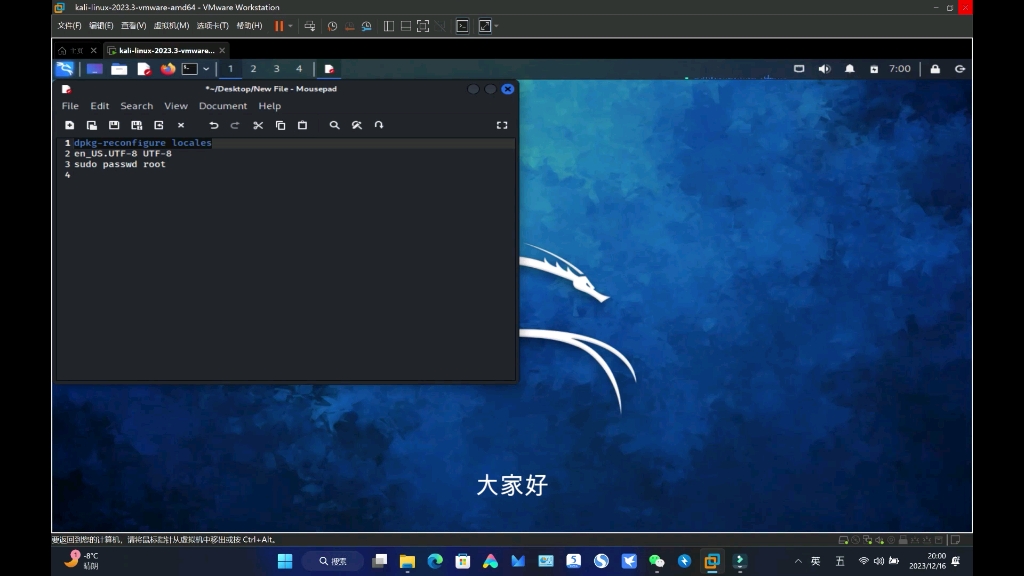Screen dimensions: 1024x576
Task: Open Kali power manager tray icon
Action: tap(874, 69)
